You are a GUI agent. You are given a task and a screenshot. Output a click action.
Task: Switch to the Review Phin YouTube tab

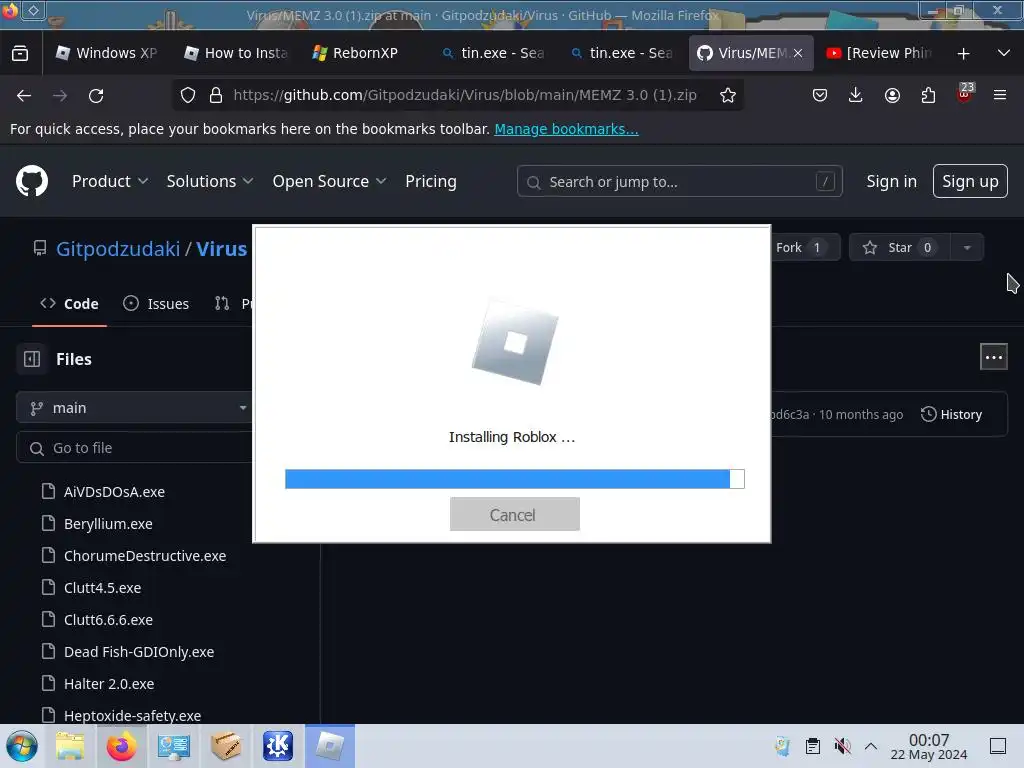(879, 53)
